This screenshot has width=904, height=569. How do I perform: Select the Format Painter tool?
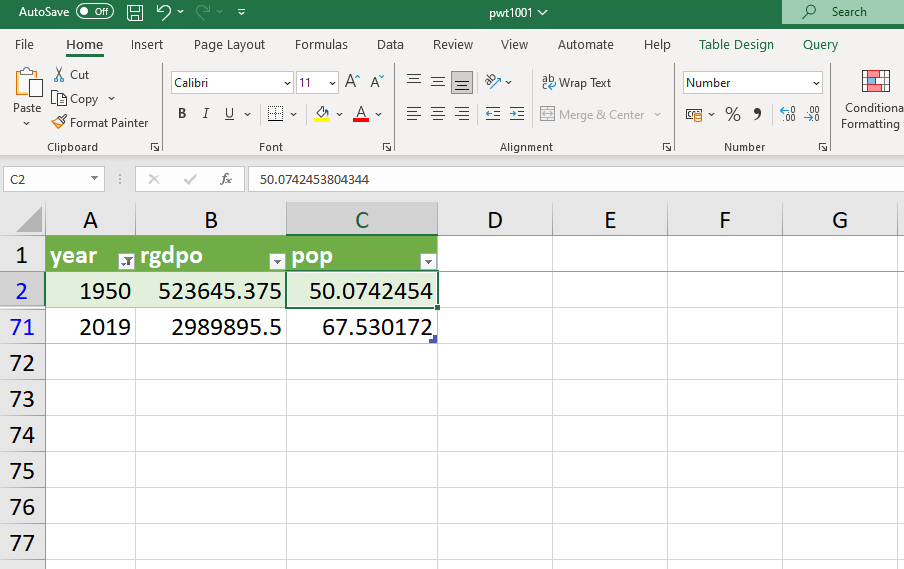(99, 123)
